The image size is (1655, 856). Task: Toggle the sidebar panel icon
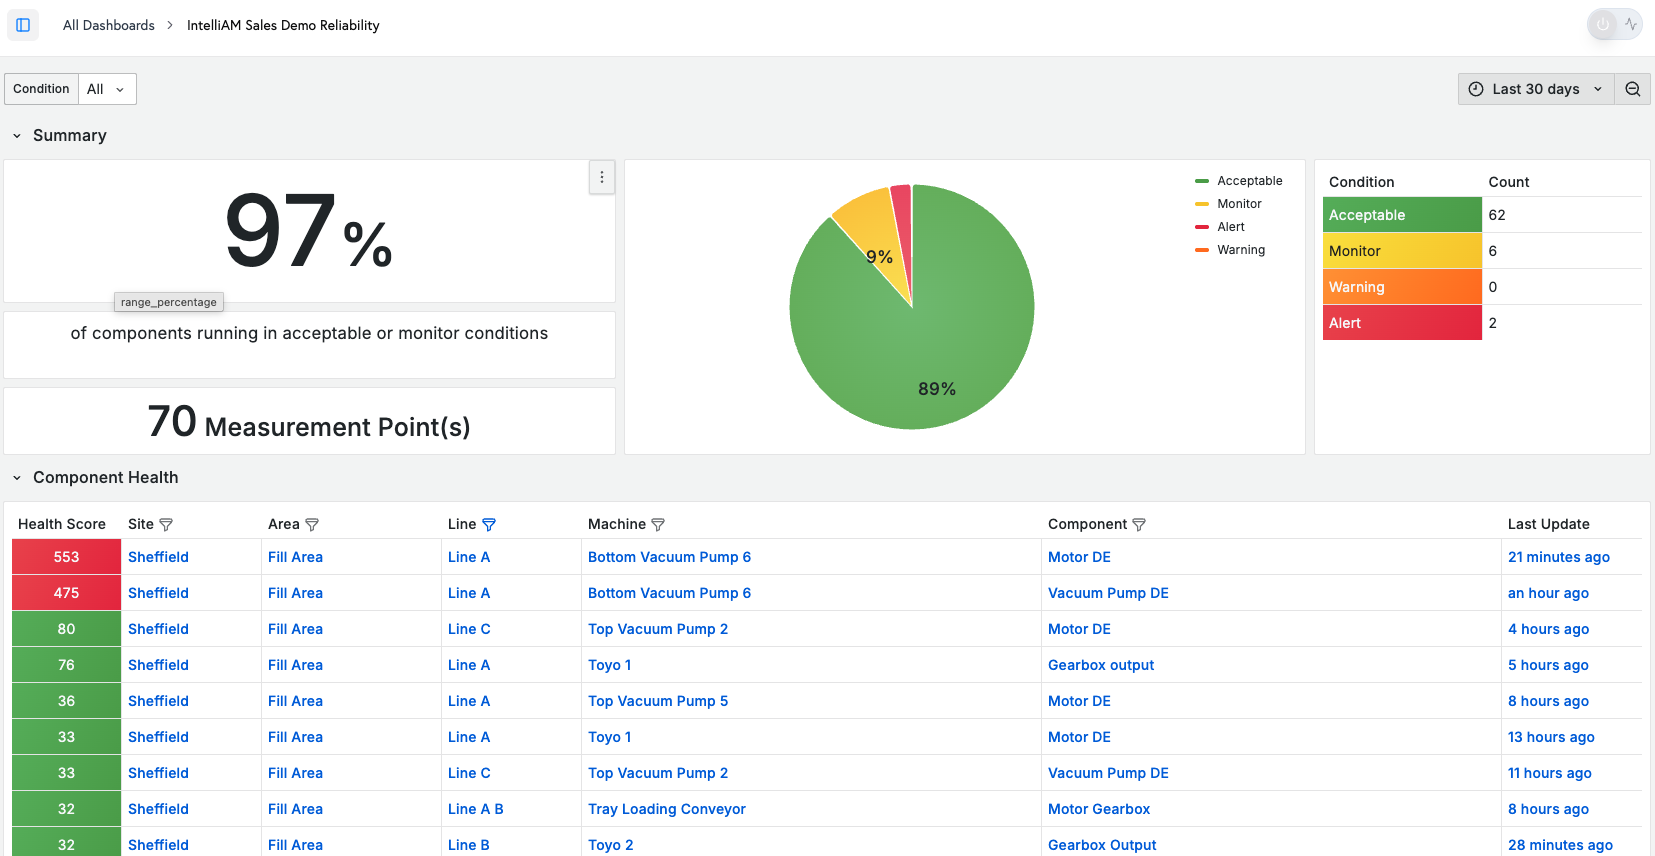pyautogui.click(x=23, y=25)
